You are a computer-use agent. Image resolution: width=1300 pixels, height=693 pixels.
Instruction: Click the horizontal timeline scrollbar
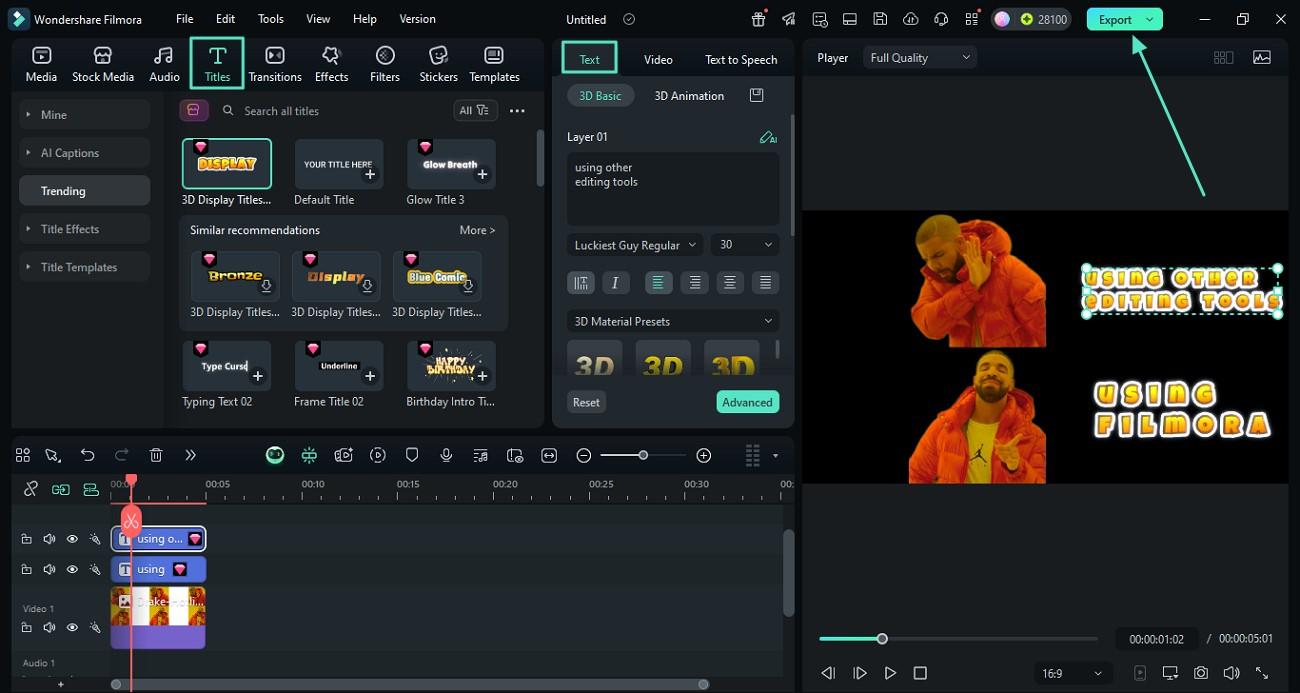point(409,684)
